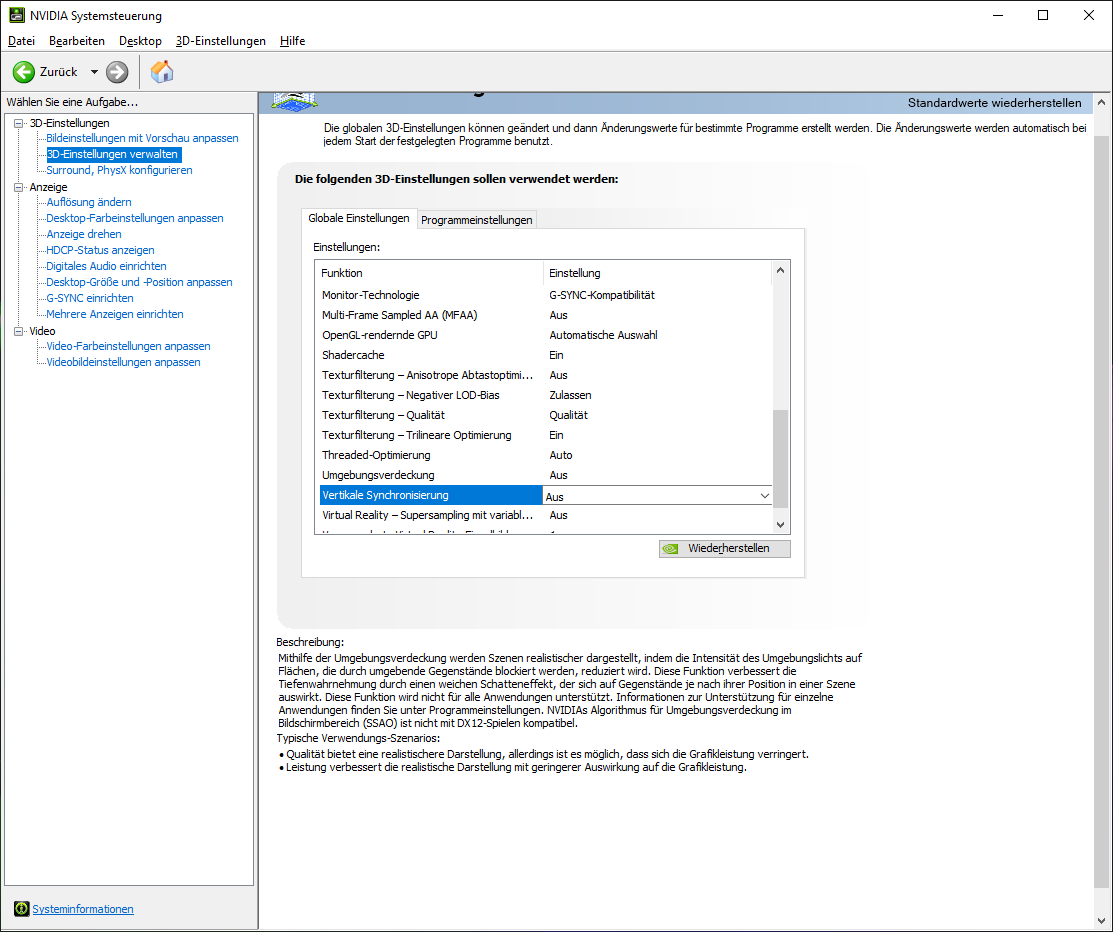
Task: Open the Desktop menu
Action: (141, 40)
